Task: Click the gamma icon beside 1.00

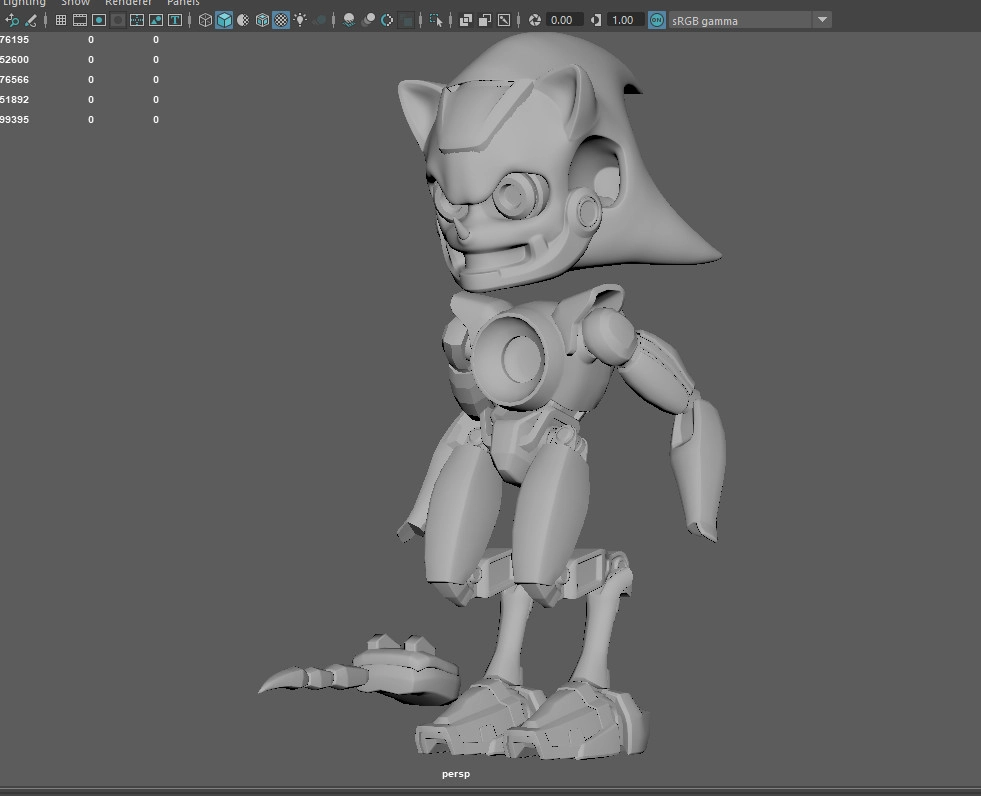Action: [x=597, y=20]
